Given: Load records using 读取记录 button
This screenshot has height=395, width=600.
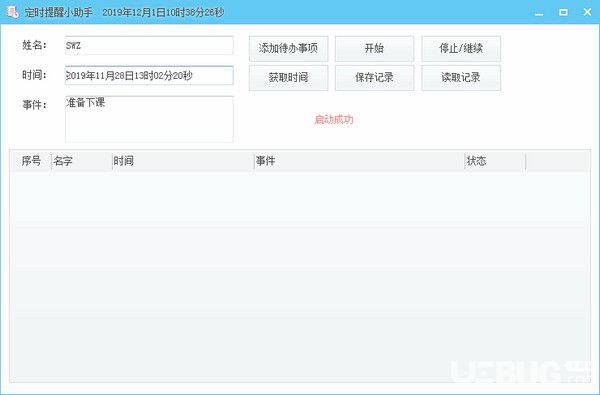Looking at the screenshot, I should (461, 78).
